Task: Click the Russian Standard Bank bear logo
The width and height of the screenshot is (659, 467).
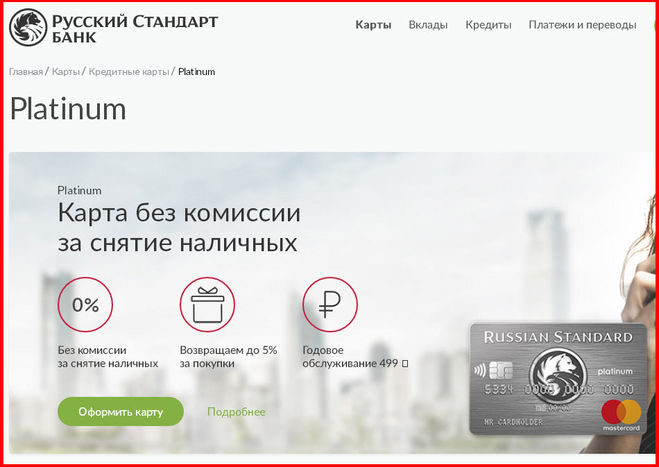Action: click(28, 27)
